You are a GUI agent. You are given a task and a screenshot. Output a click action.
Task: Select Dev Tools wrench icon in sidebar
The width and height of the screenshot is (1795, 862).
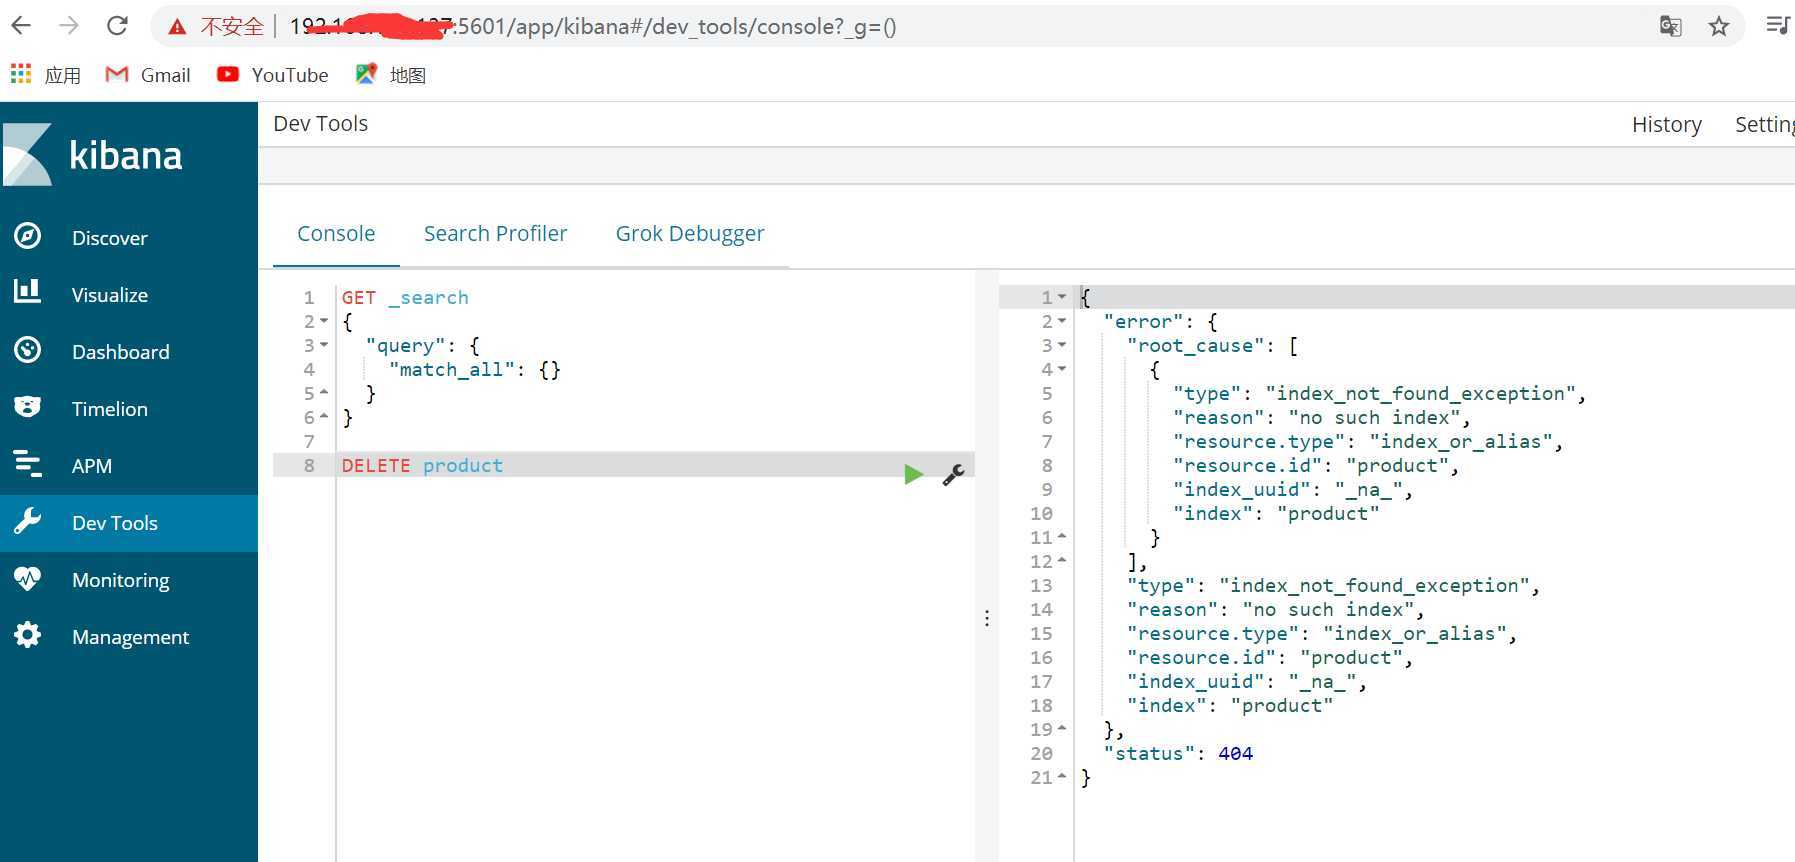click(x=28, y=521)
